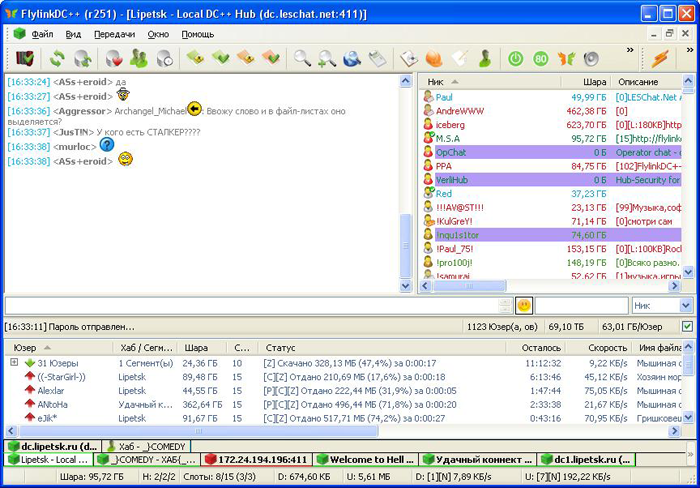Open the orange upload queue icon
This screenshot has width=700, height=488.
point(246,58)
